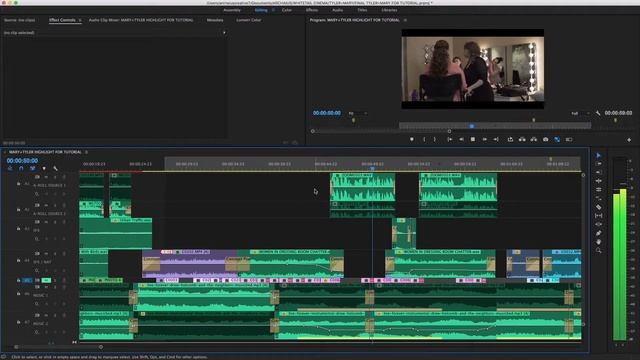Mute the MUSIC 2 track
Screen dimensions: 640x360
point(46,316)
